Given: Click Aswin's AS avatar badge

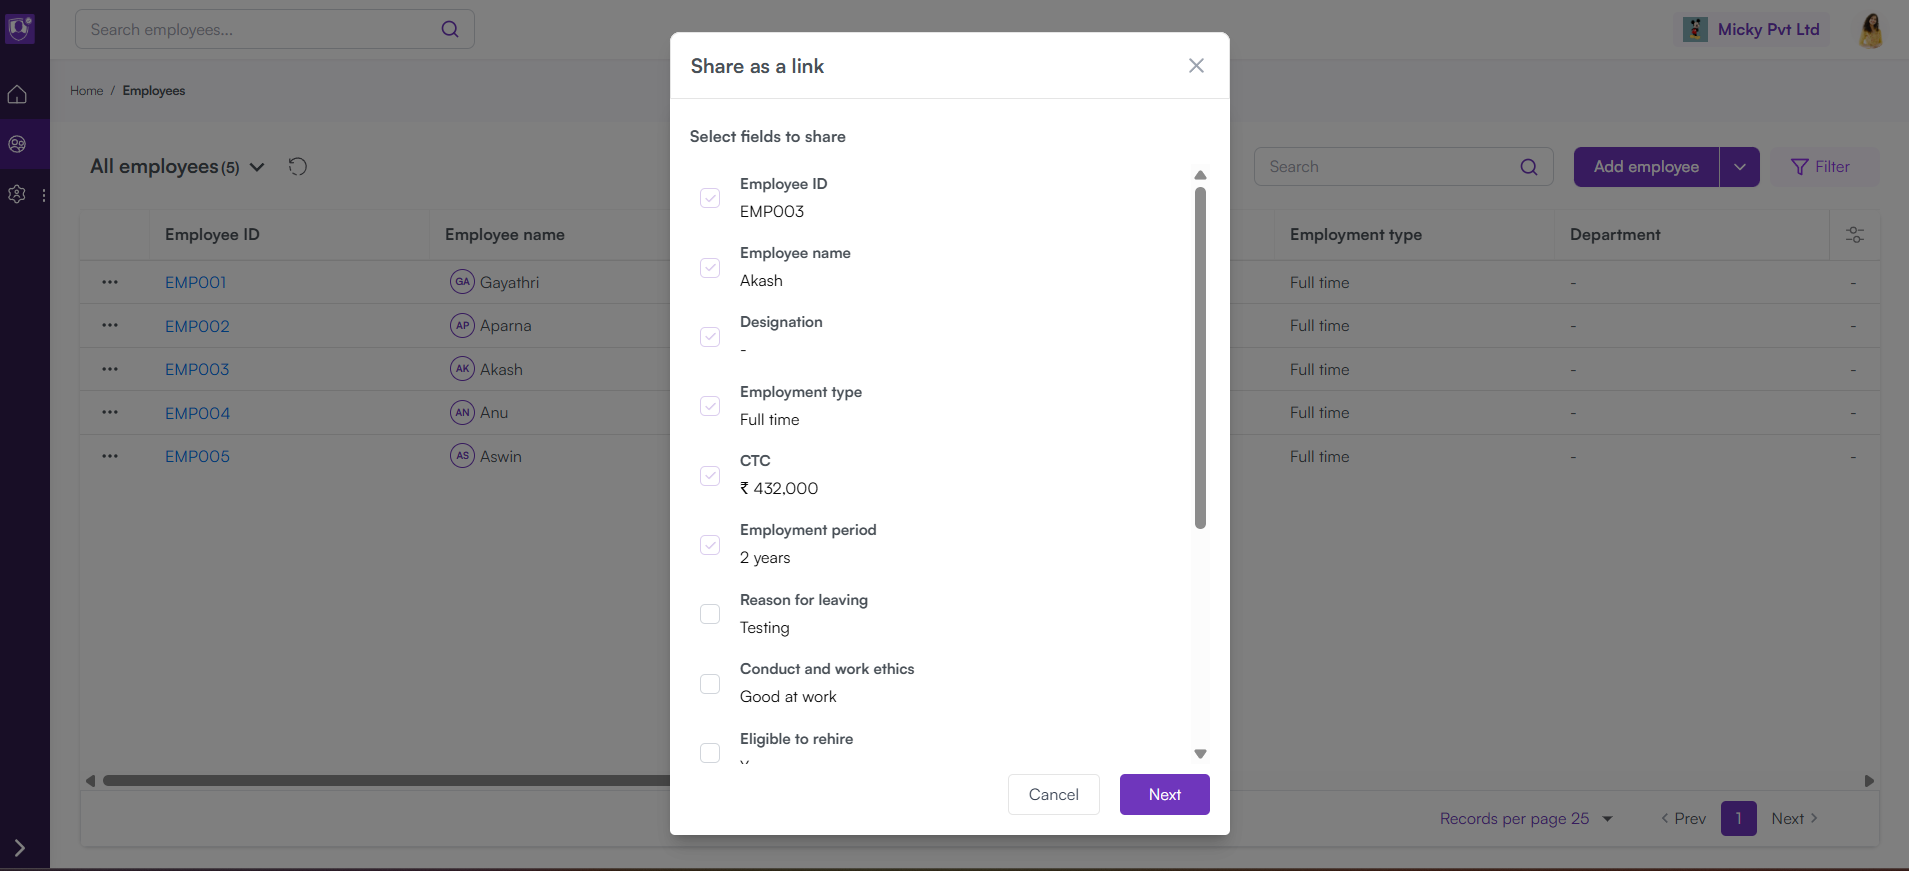Looking at the screenshot, I should click(x=462, y=456).
